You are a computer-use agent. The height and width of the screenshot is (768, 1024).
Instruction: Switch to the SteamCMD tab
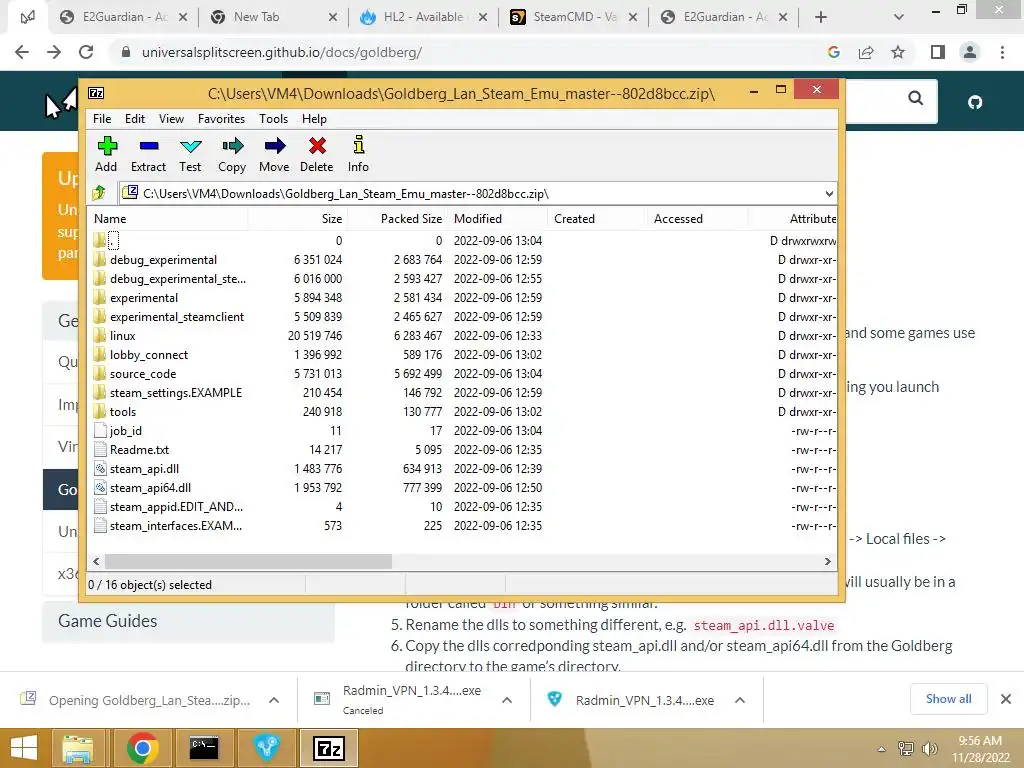[573, 17]
